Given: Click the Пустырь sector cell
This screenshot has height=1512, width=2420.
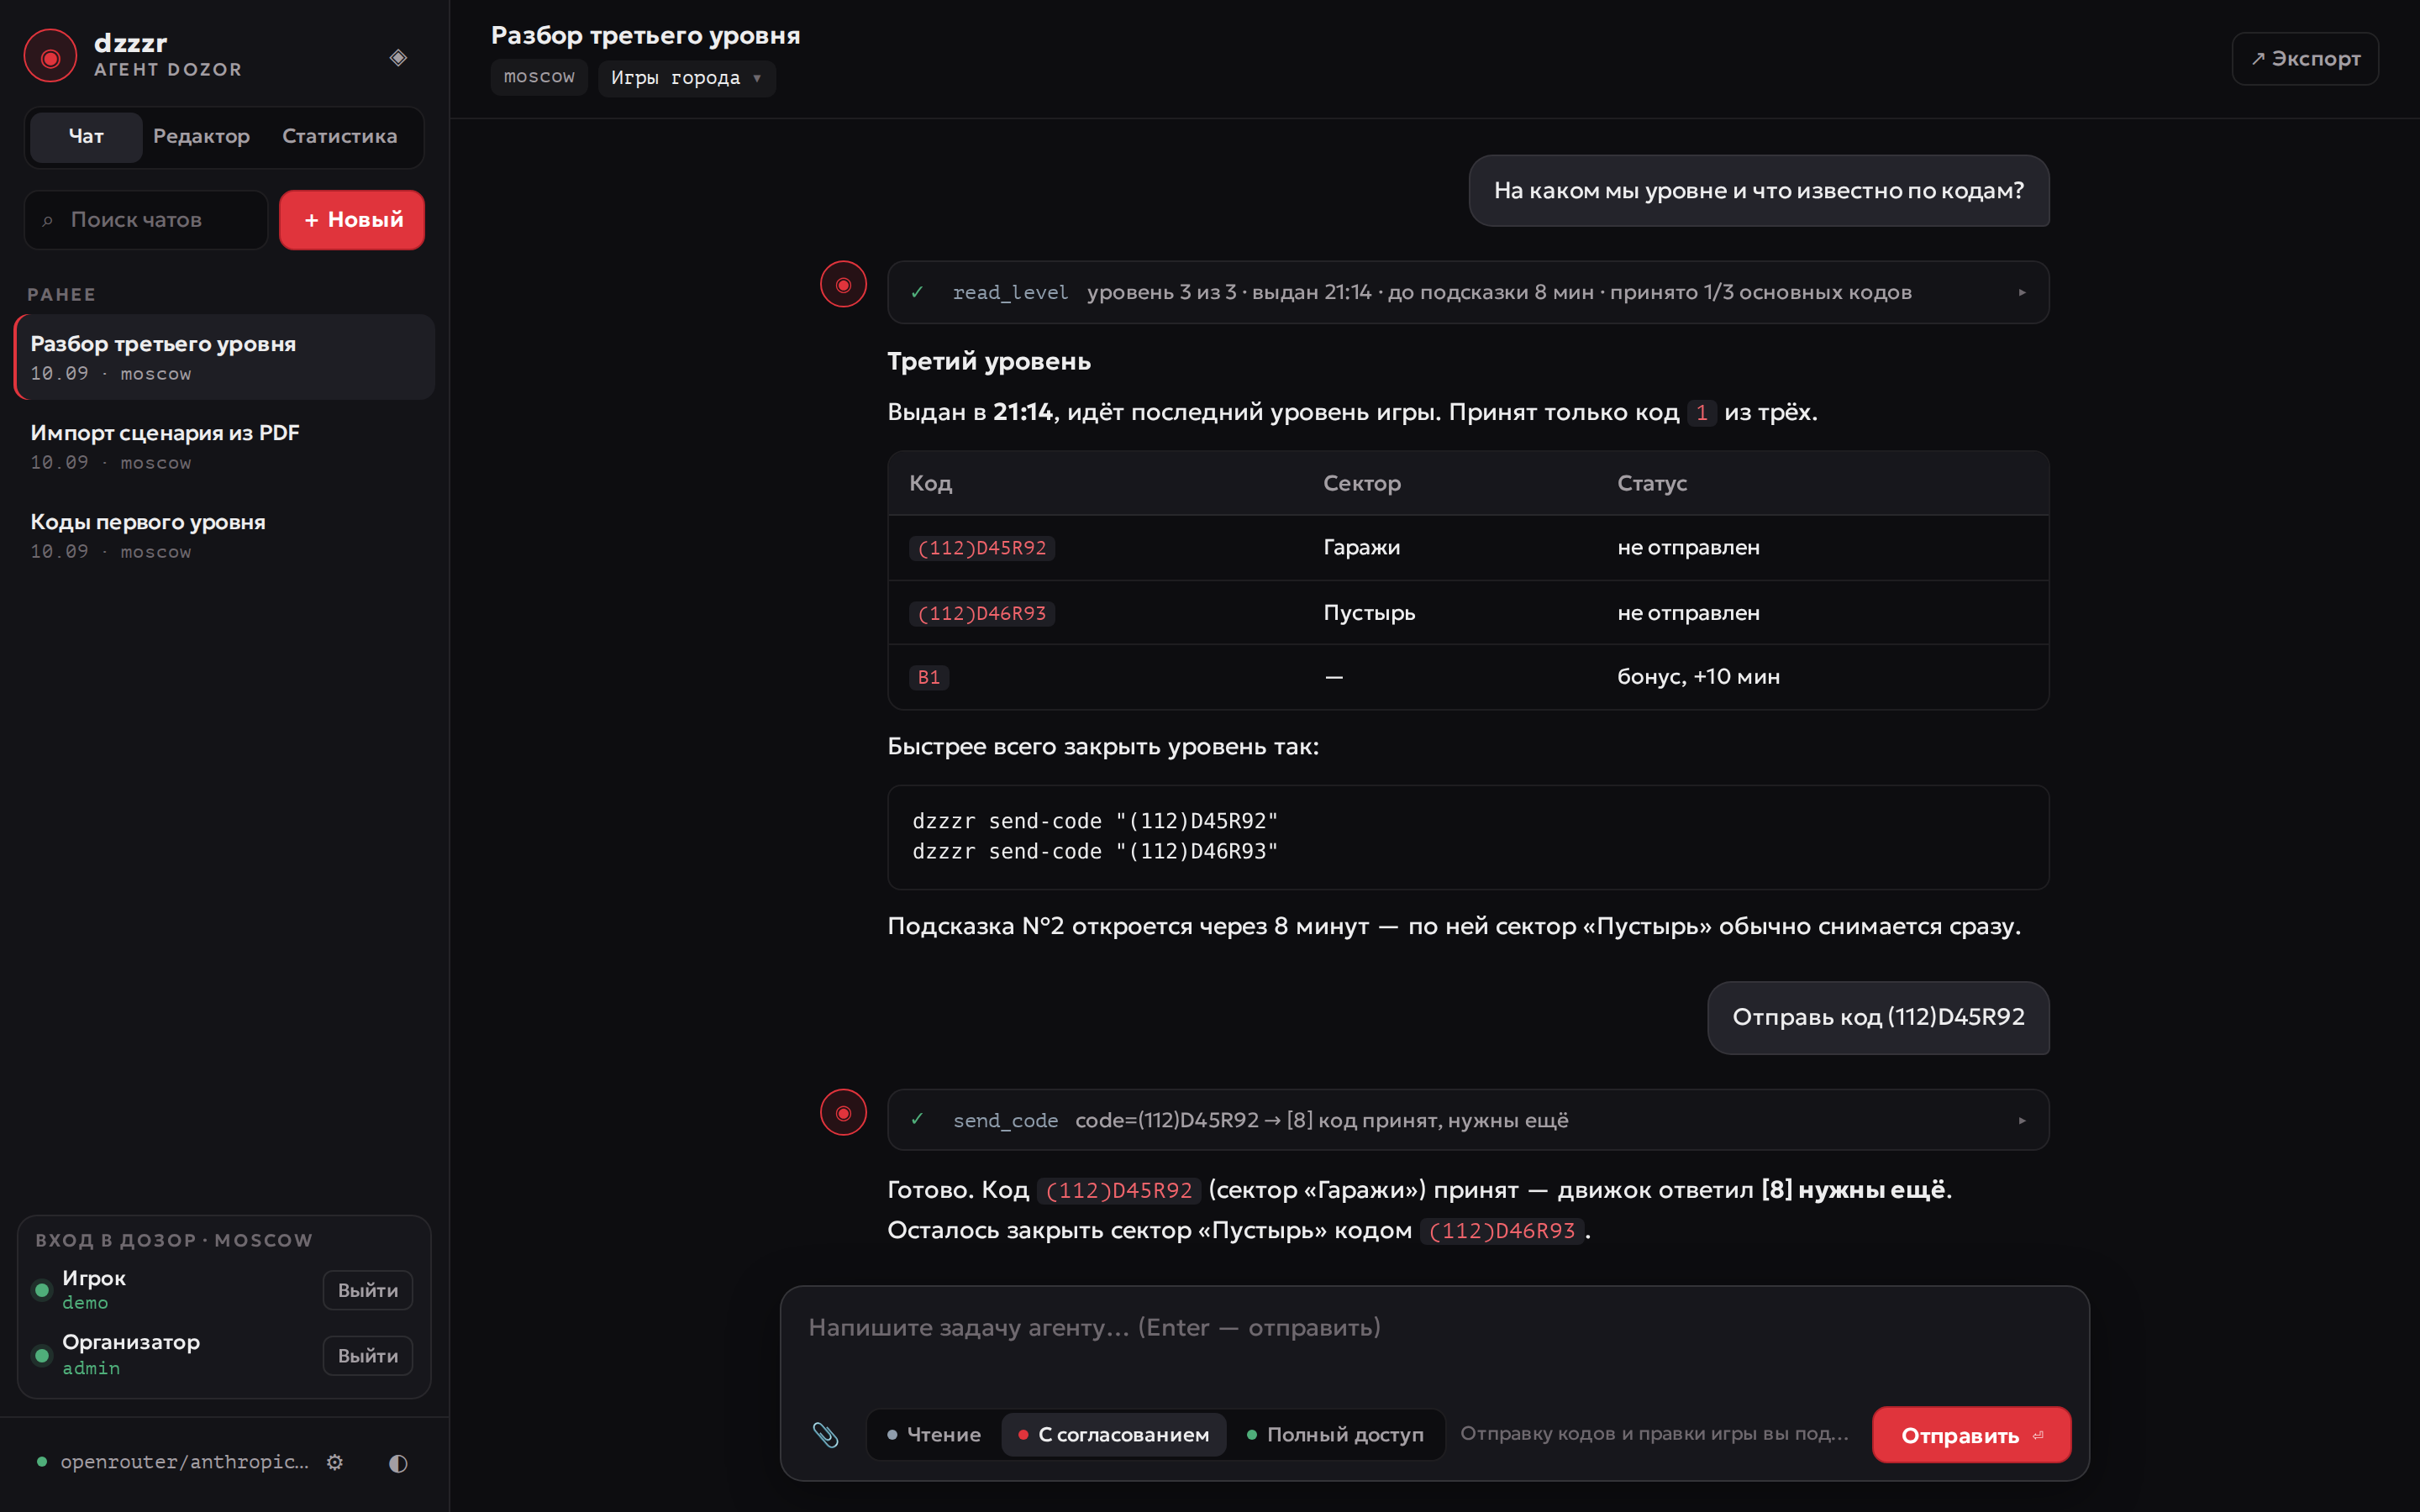Looking at the screenshot, I should (x=1369, y=612).
